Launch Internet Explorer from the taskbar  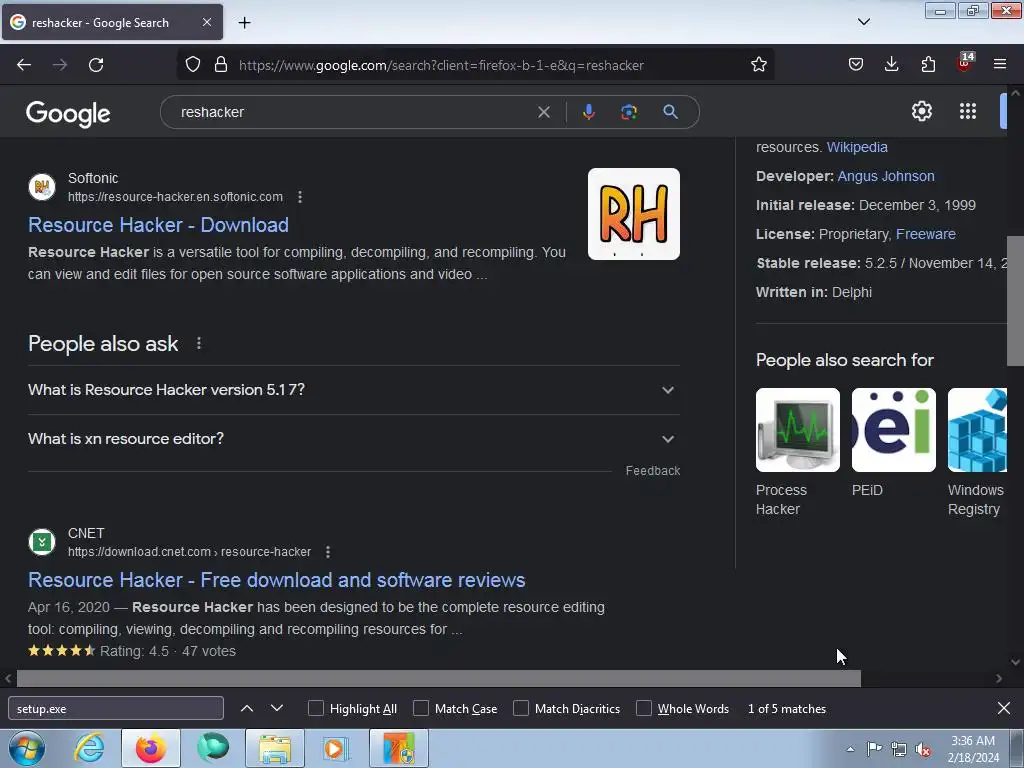point(89,748)
